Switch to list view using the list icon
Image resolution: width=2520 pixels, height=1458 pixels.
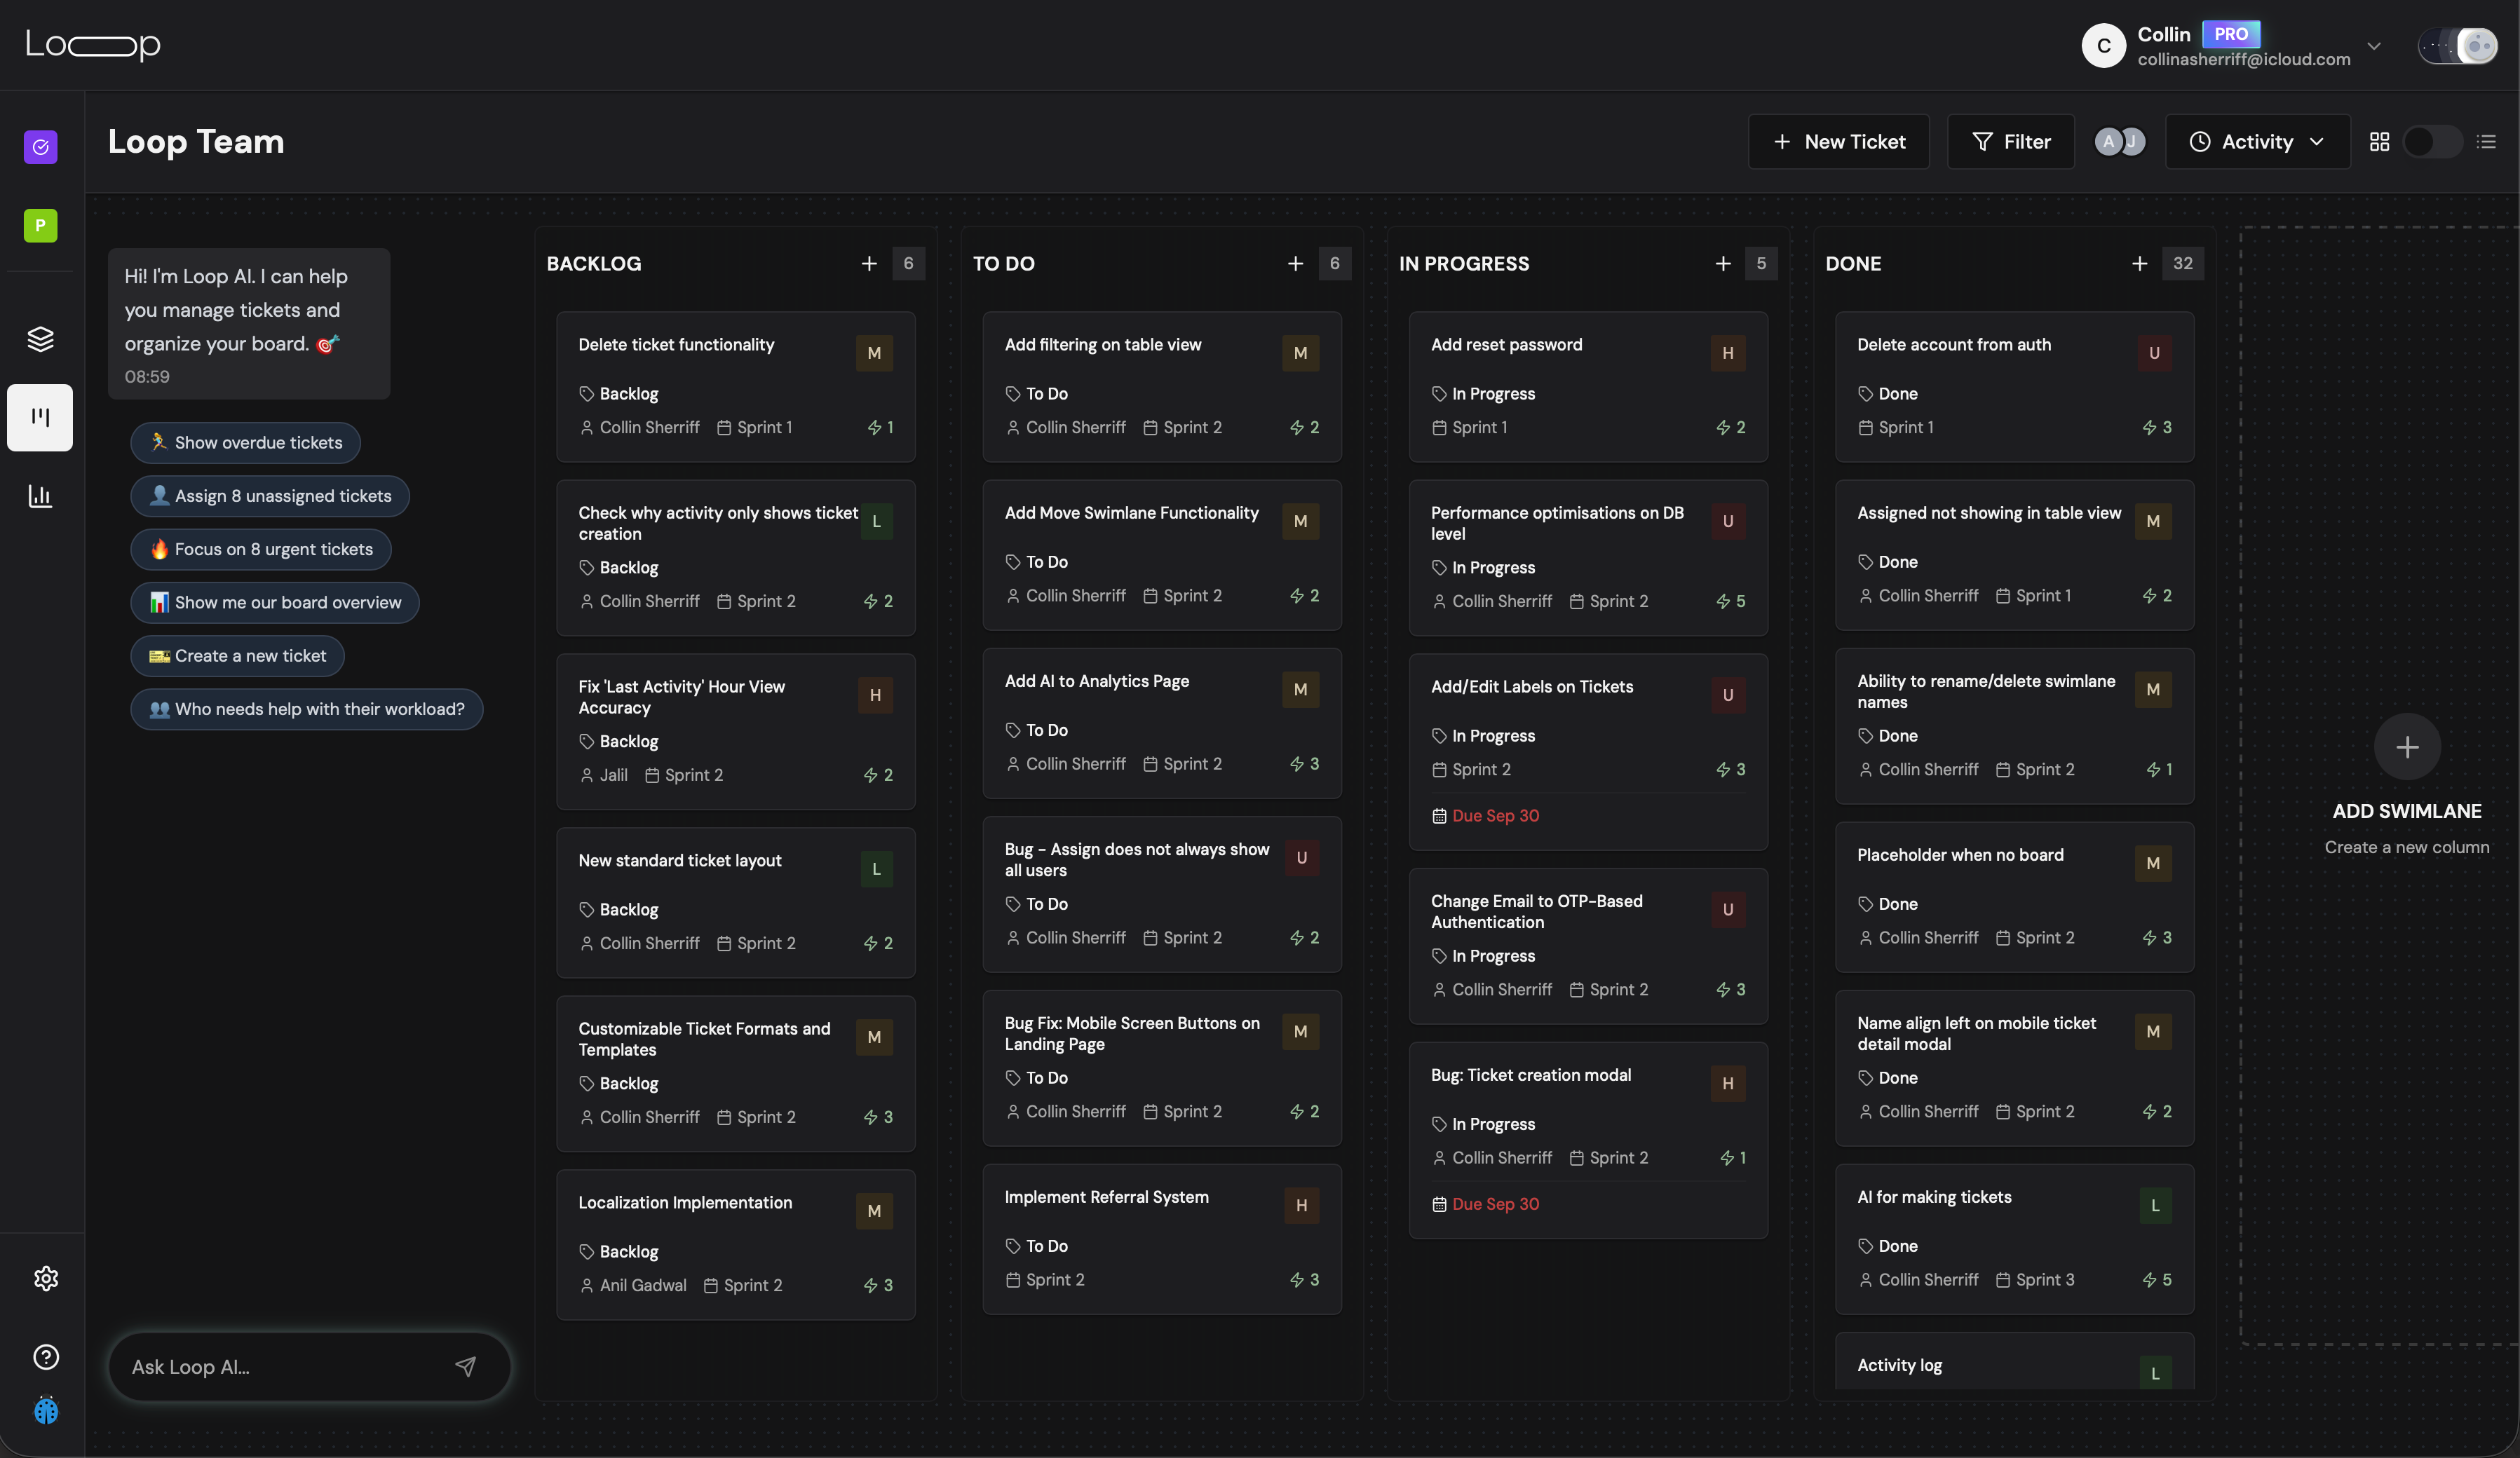(2488, 141)
